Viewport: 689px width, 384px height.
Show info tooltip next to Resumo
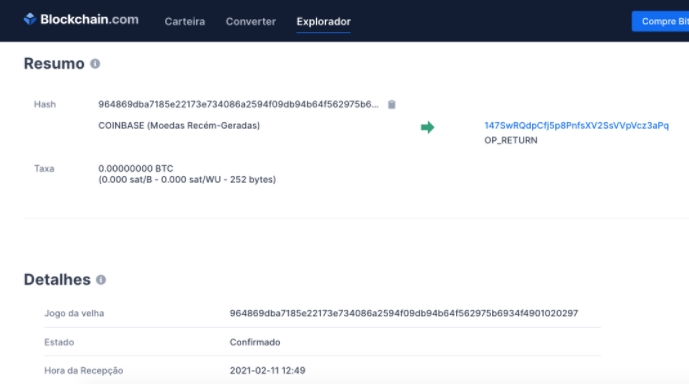95,64
